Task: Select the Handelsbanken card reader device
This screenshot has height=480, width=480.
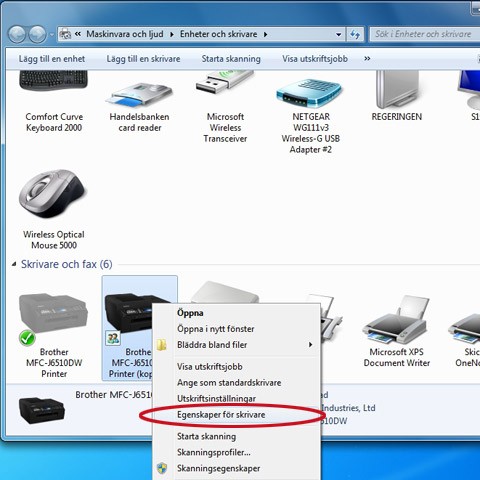Action: [139, 107]
